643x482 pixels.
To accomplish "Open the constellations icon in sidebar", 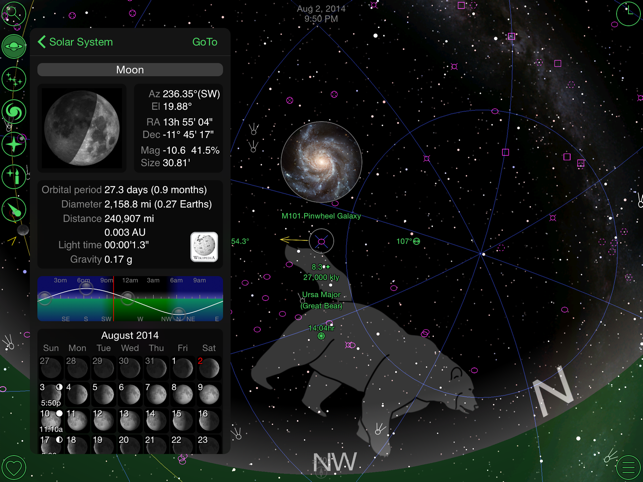I will tap(14, 79).
